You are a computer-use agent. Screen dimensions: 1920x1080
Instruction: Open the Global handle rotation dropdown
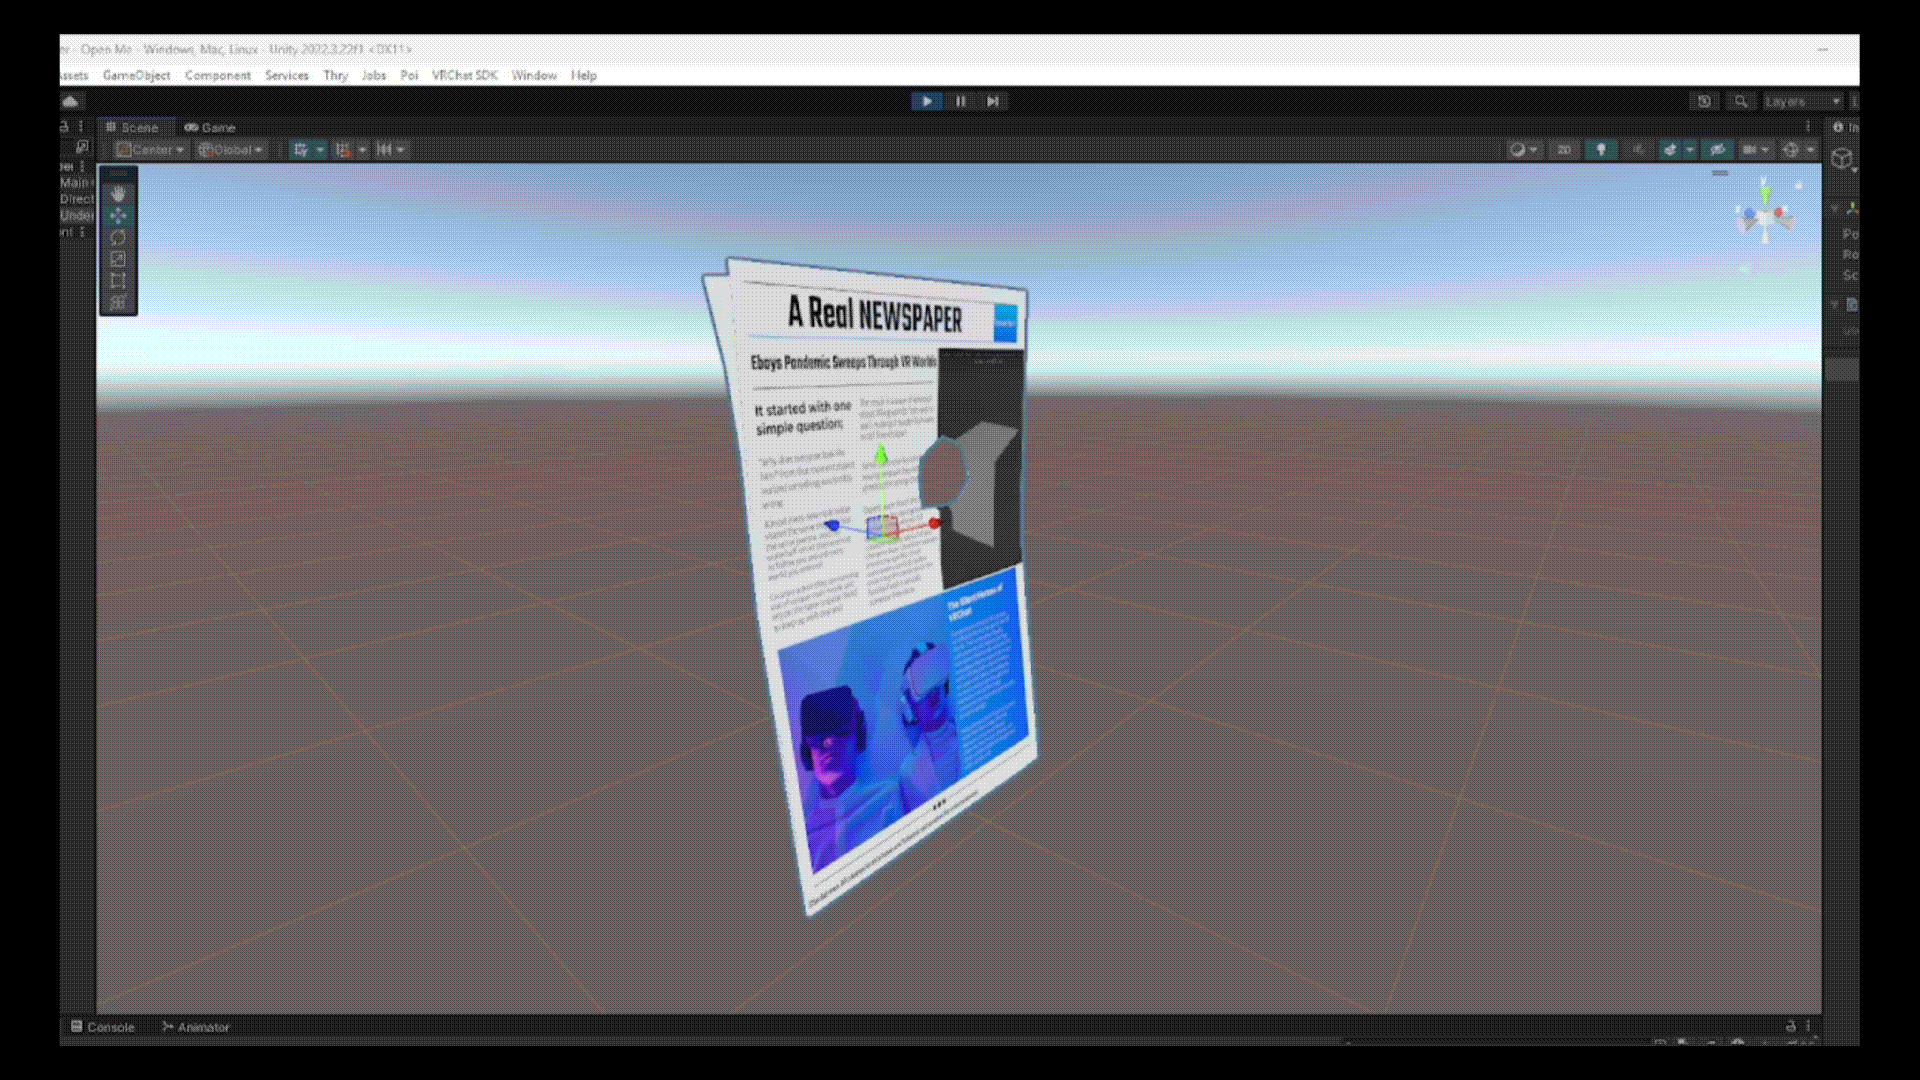[x=231, y=150]
